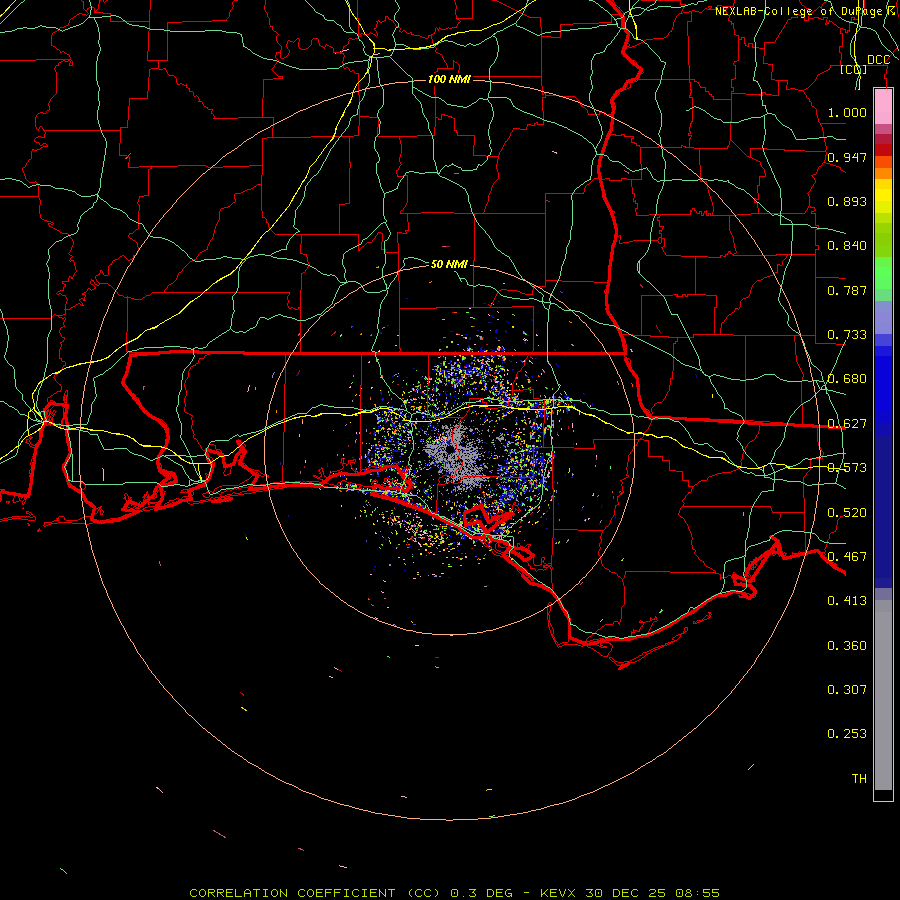Click the 0.840 color scale value

coord(847,246)
